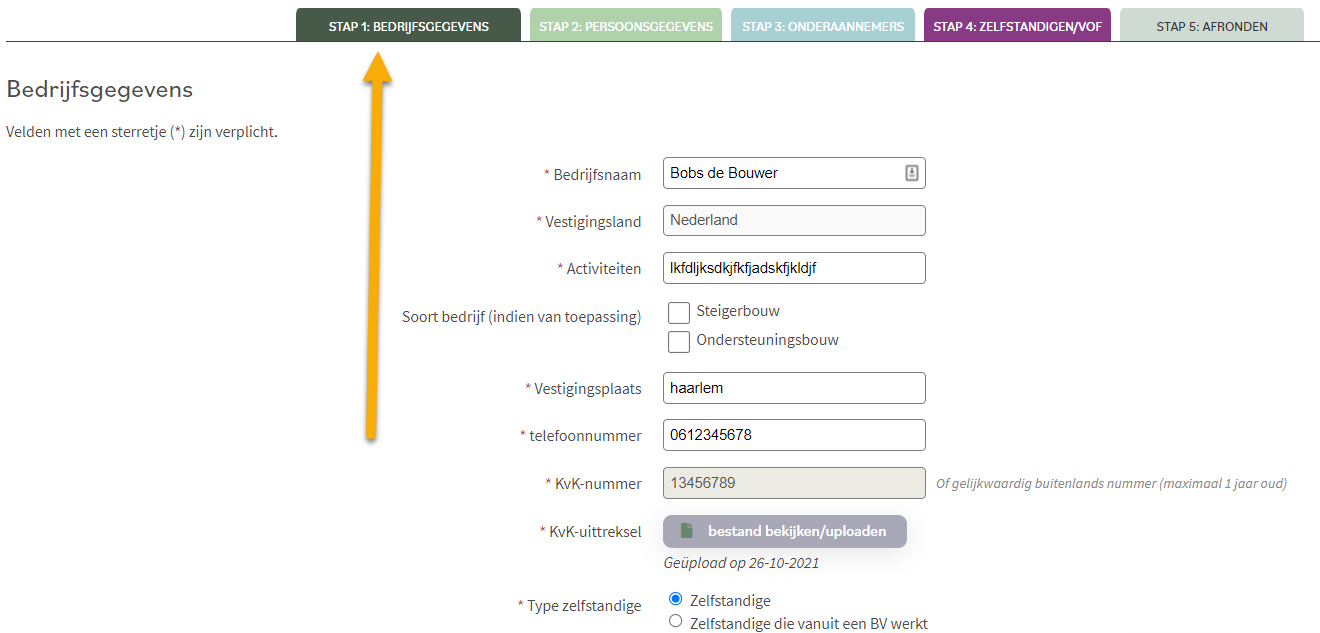1320x633 pixels.
Task: Click the contact card icon in Bedrijfsnaam field
Action: point(911,173)
